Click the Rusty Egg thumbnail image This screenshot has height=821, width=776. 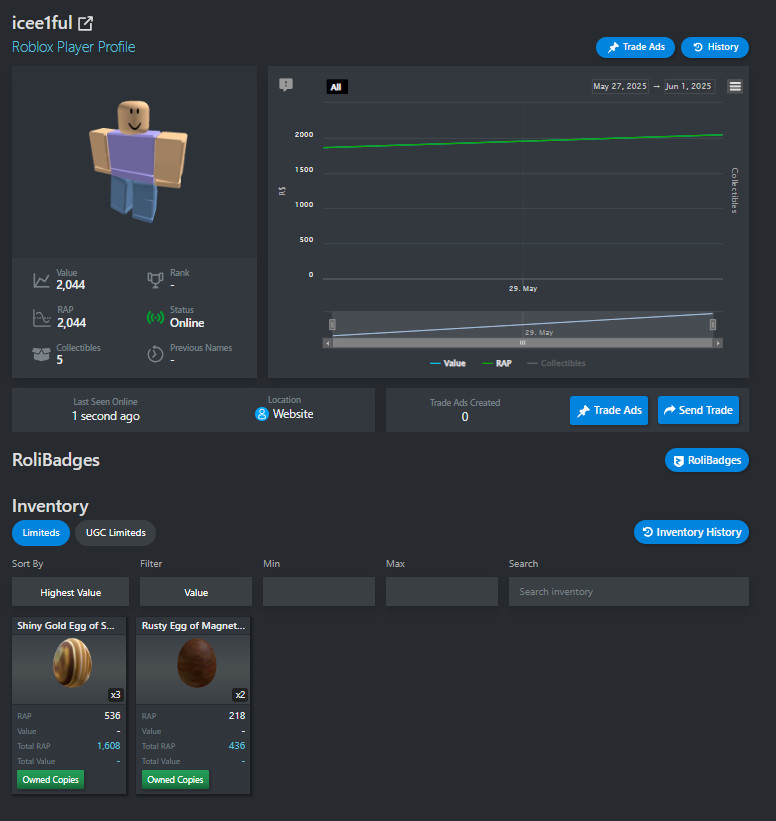[x=197, y=663]
